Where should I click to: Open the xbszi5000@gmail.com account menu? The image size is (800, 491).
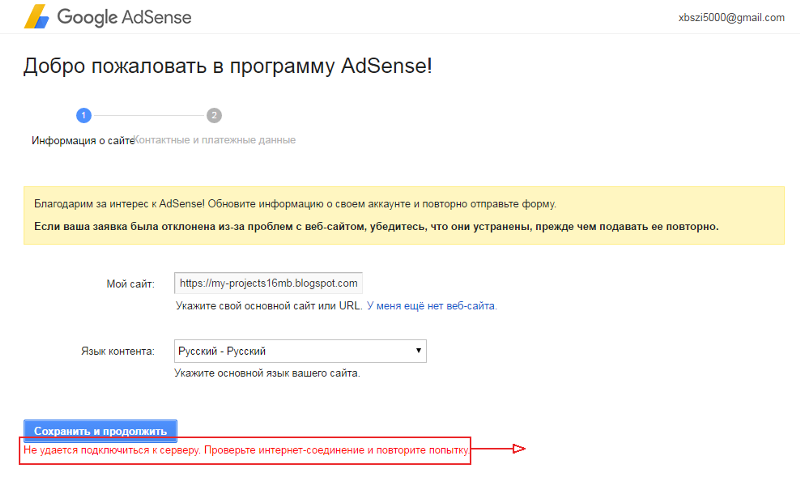[731, 17]
